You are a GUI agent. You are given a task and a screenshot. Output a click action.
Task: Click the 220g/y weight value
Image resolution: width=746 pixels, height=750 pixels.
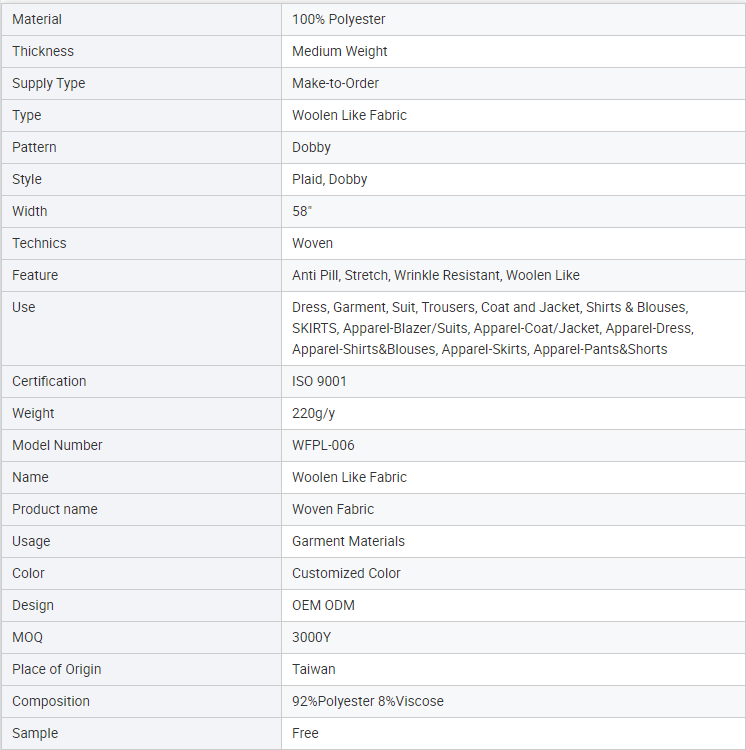coord(313,414)
